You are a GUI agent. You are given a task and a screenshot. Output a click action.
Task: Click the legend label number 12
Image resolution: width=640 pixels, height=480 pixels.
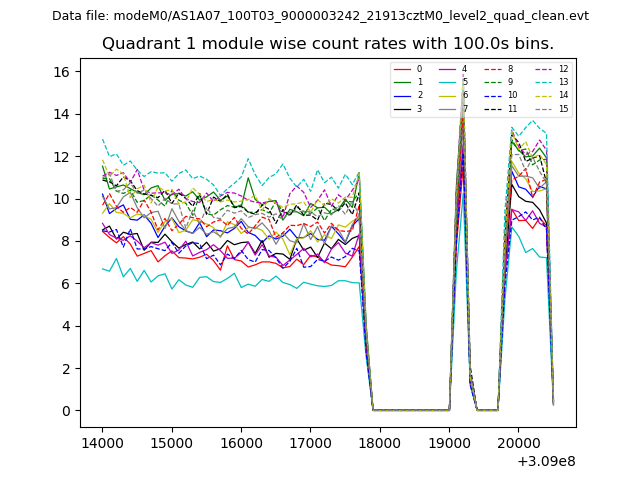point(563,69)
